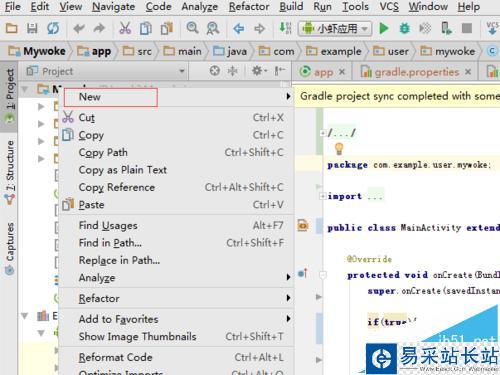Click the lightbulb intention icon
Image resolution: width=500 pixels, height=375 pixels.
click(339, 148)
